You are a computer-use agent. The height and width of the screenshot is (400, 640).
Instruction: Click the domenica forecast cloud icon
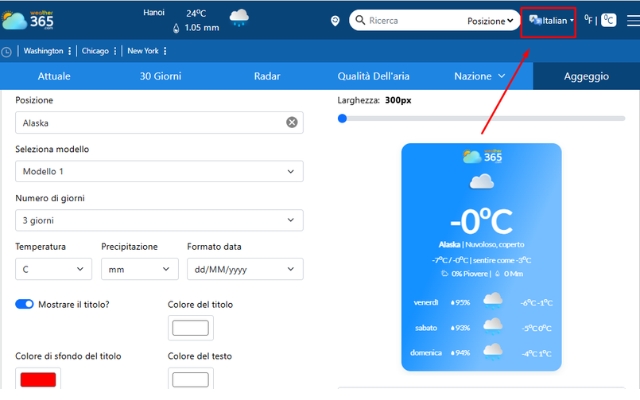(493, 352)
